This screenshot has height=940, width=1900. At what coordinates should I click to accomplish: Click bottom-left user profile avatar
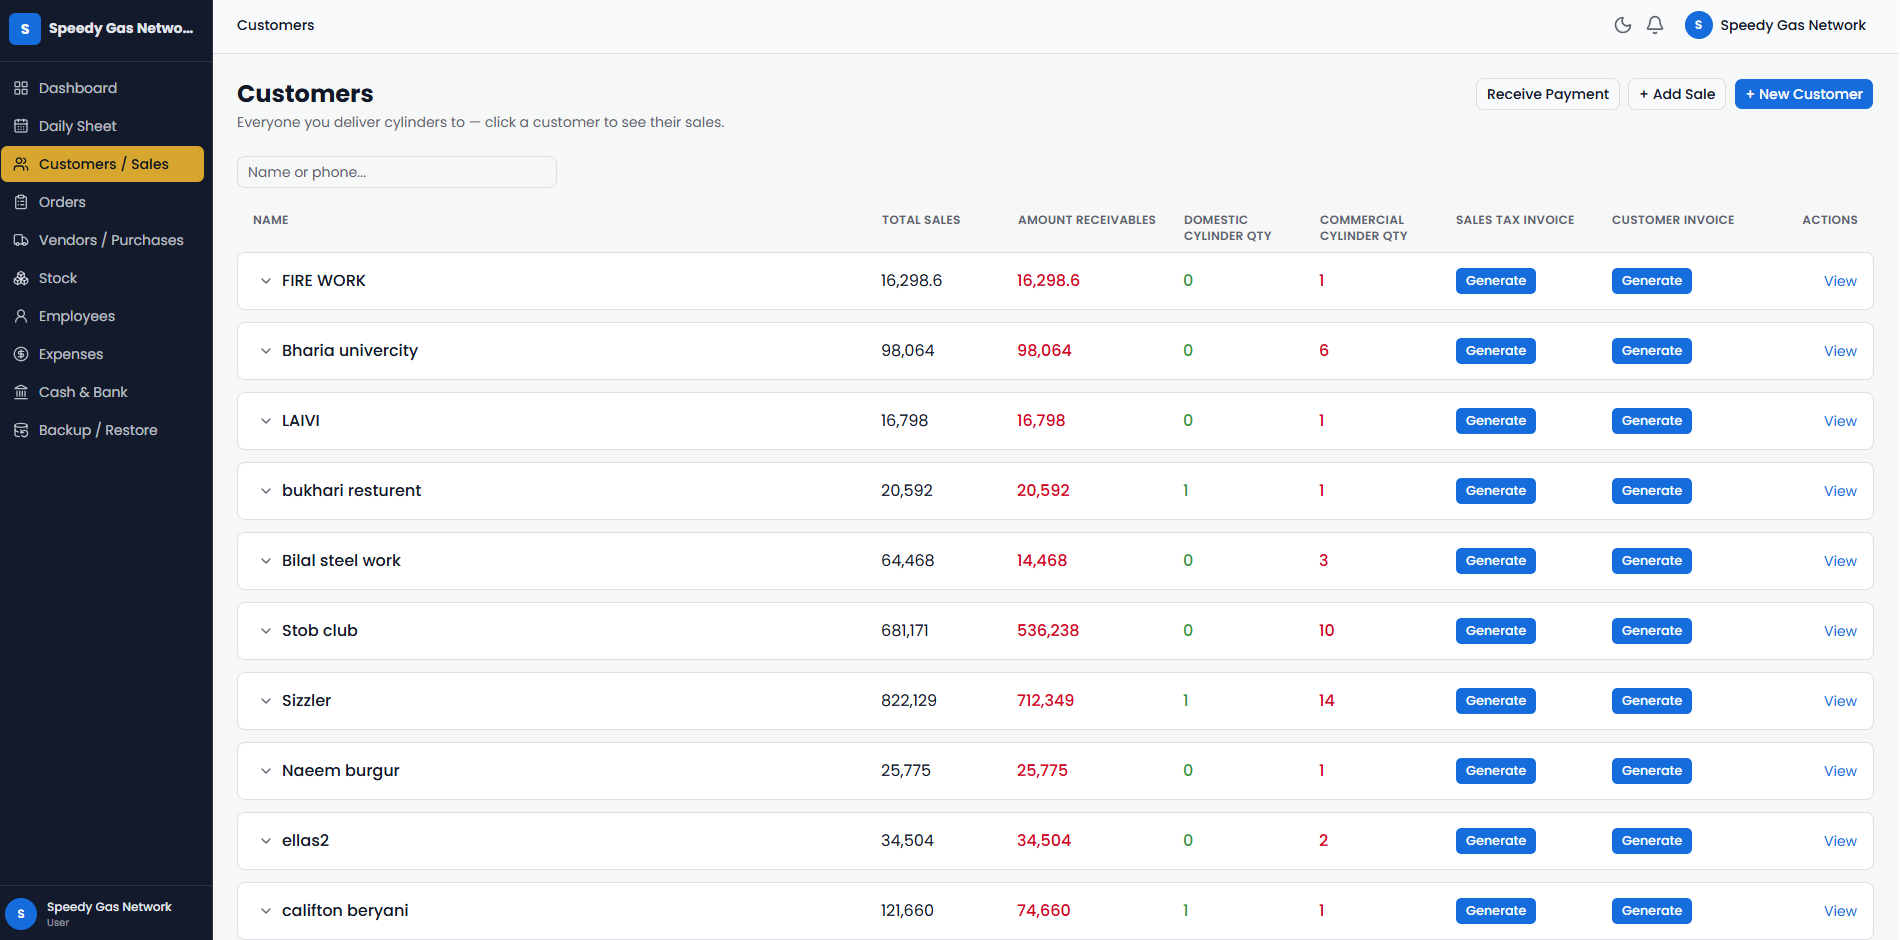[21, 914]
